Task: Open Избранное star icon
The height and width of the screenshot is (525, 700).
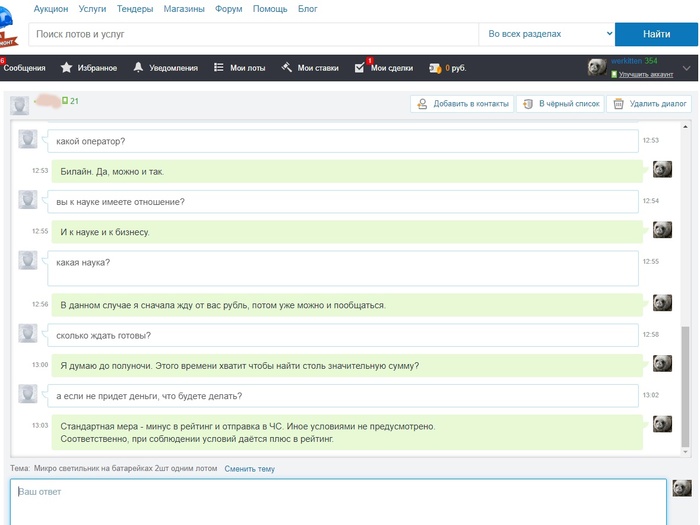Action: [66, 68]
